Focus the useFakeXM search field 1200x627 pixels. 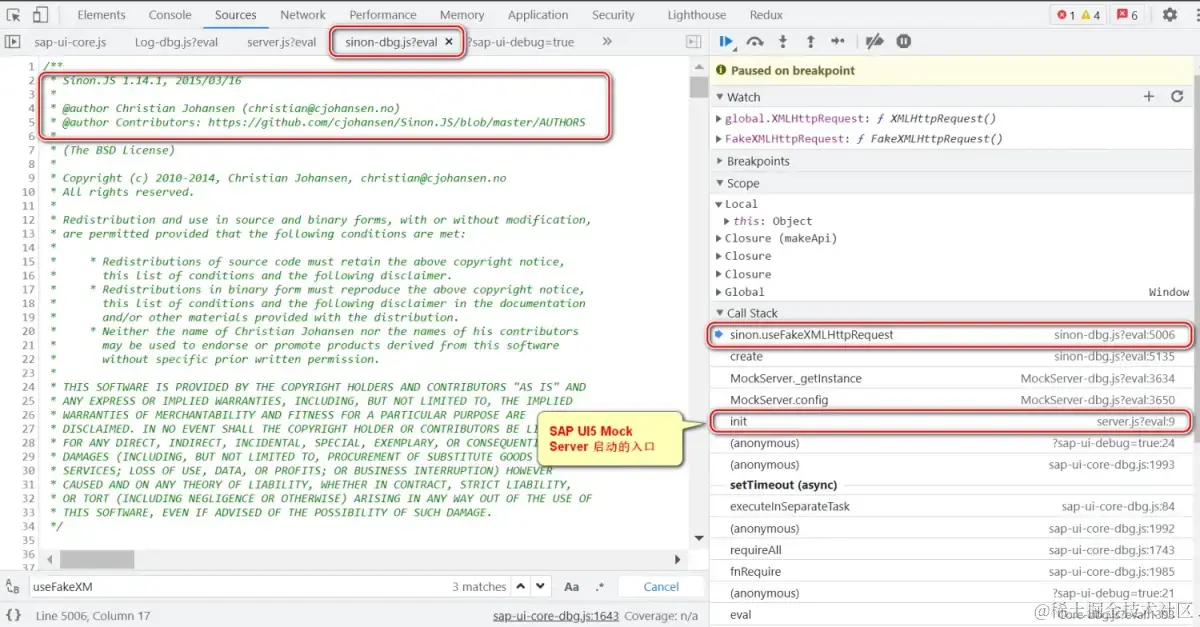[240, 587]
